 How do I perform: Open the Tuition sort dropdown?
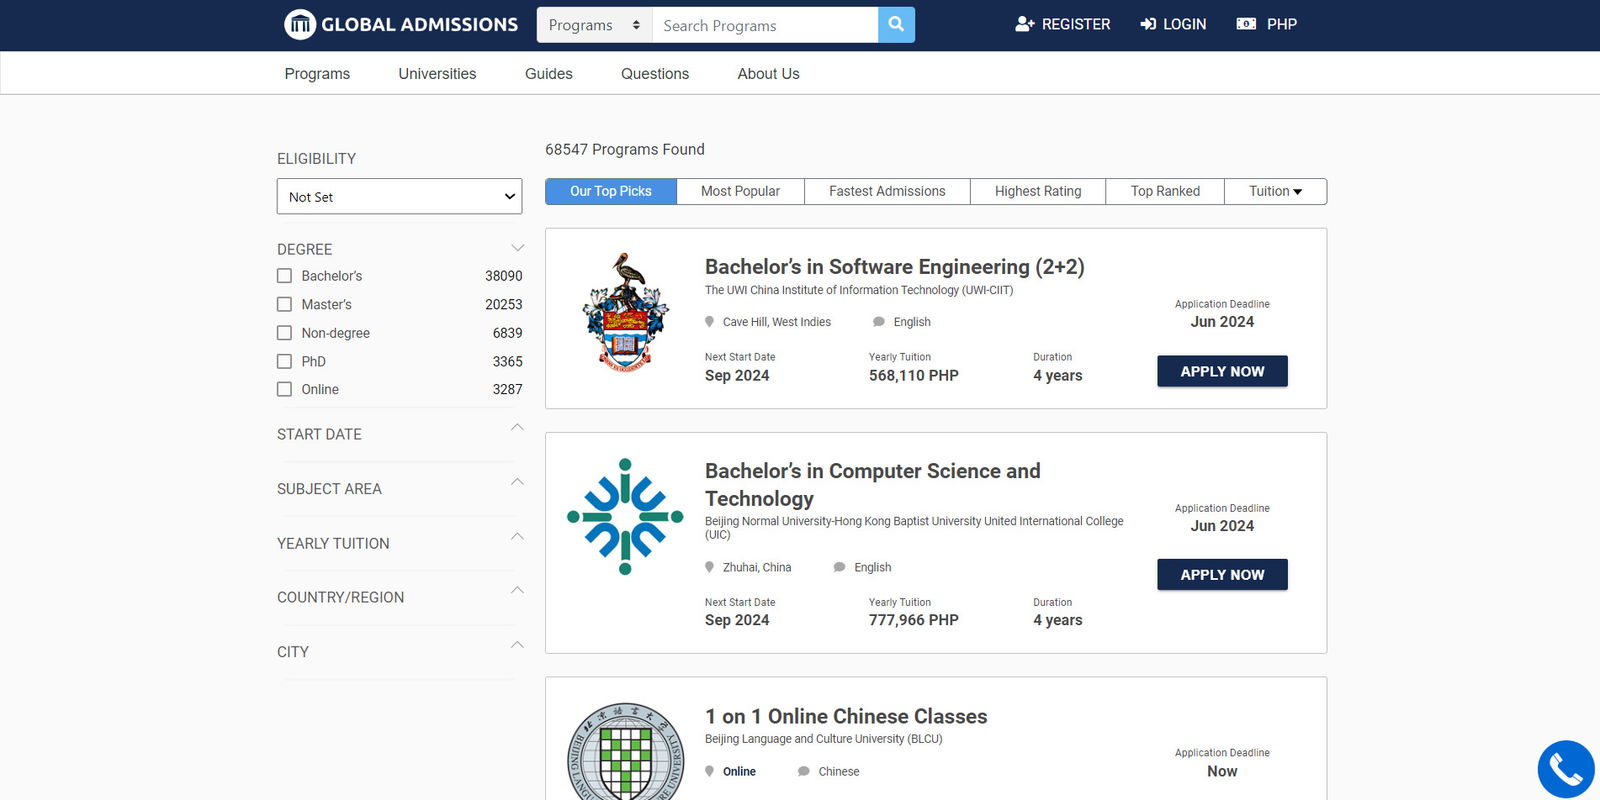click(x=1275, y=191)
